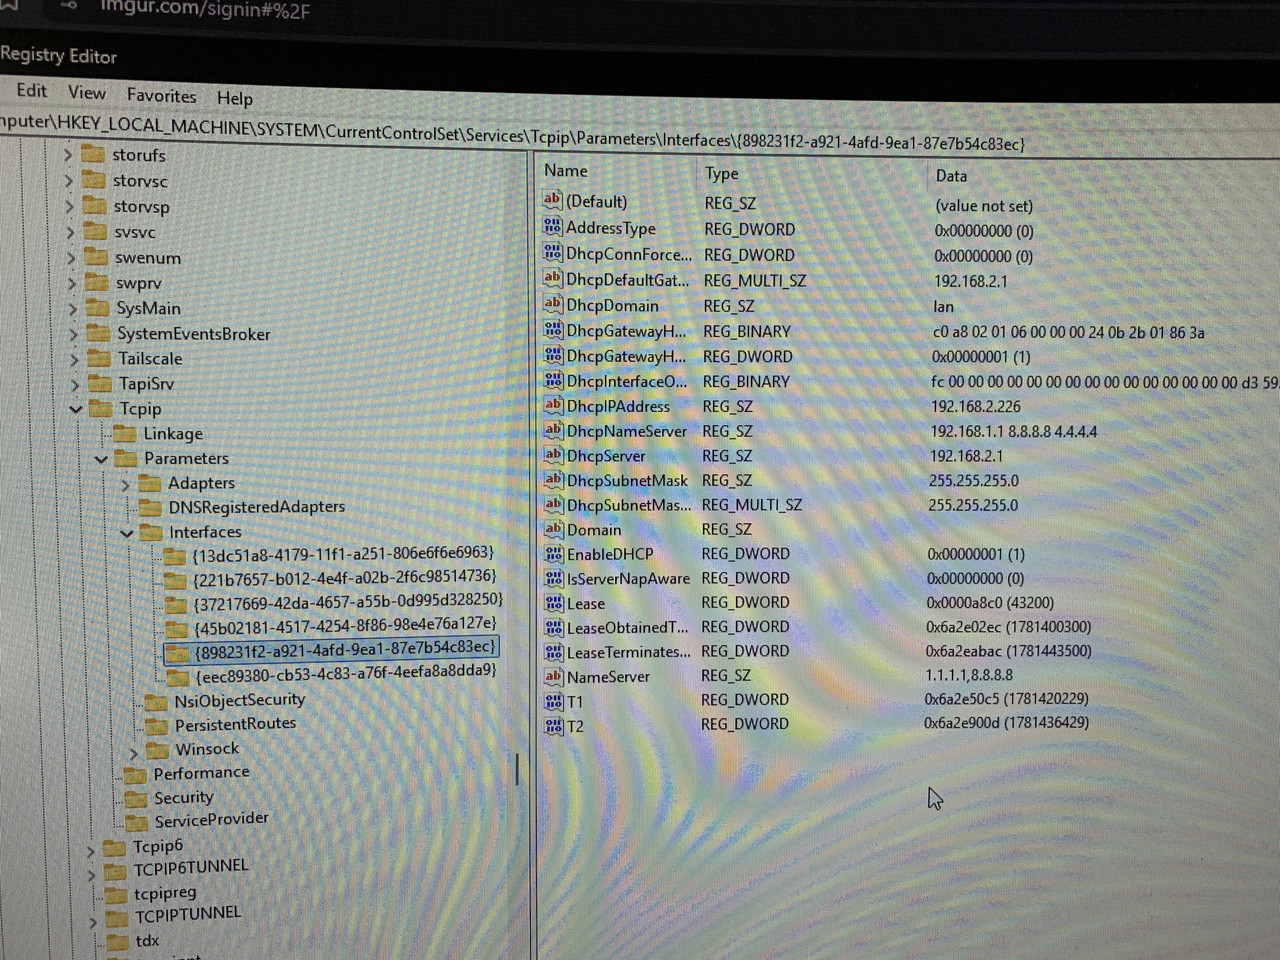This screenshot has width=1280, height=960.
Task: Click the AddressType DWORD value icon
Action: point(552,227)
